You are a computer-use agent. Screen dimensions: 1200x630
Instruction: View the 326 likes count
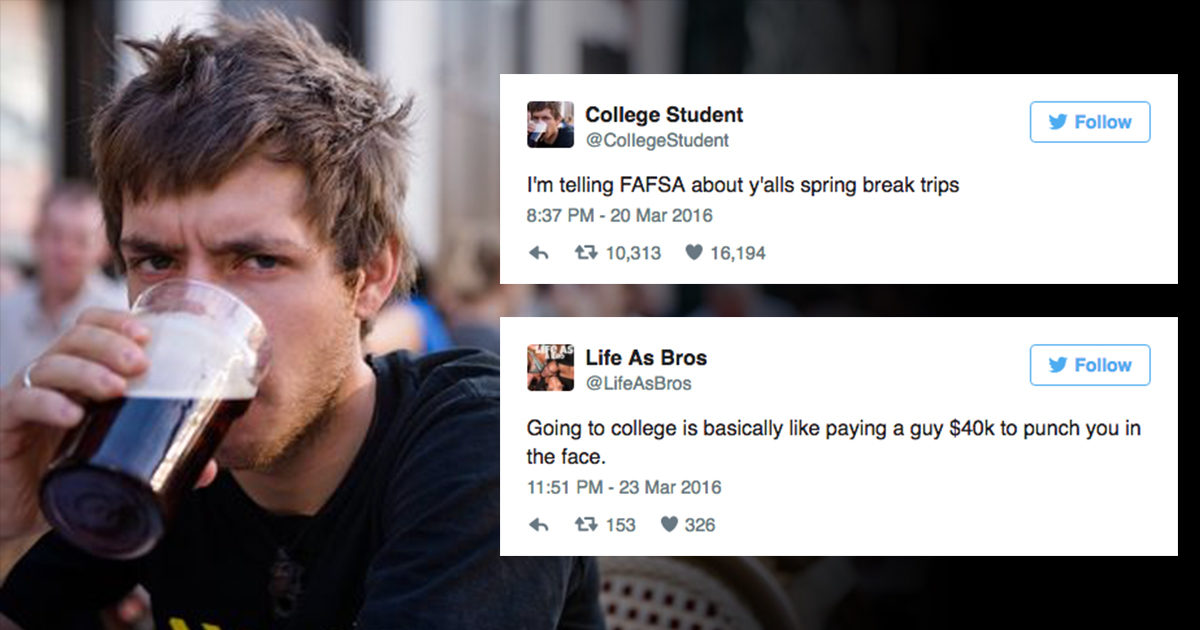coord(700,525)
